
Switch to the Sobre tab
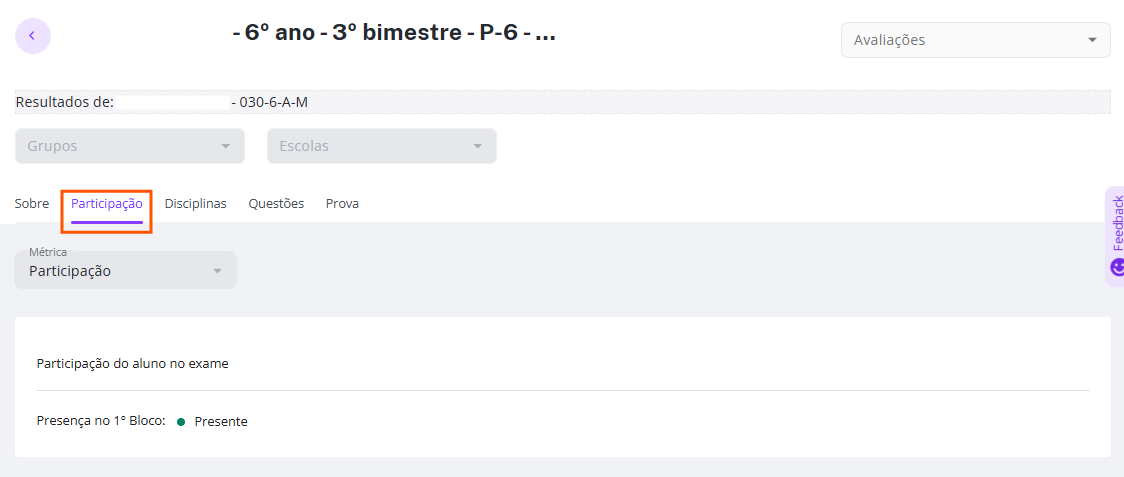pyautogui.click(x=32, y=204)
